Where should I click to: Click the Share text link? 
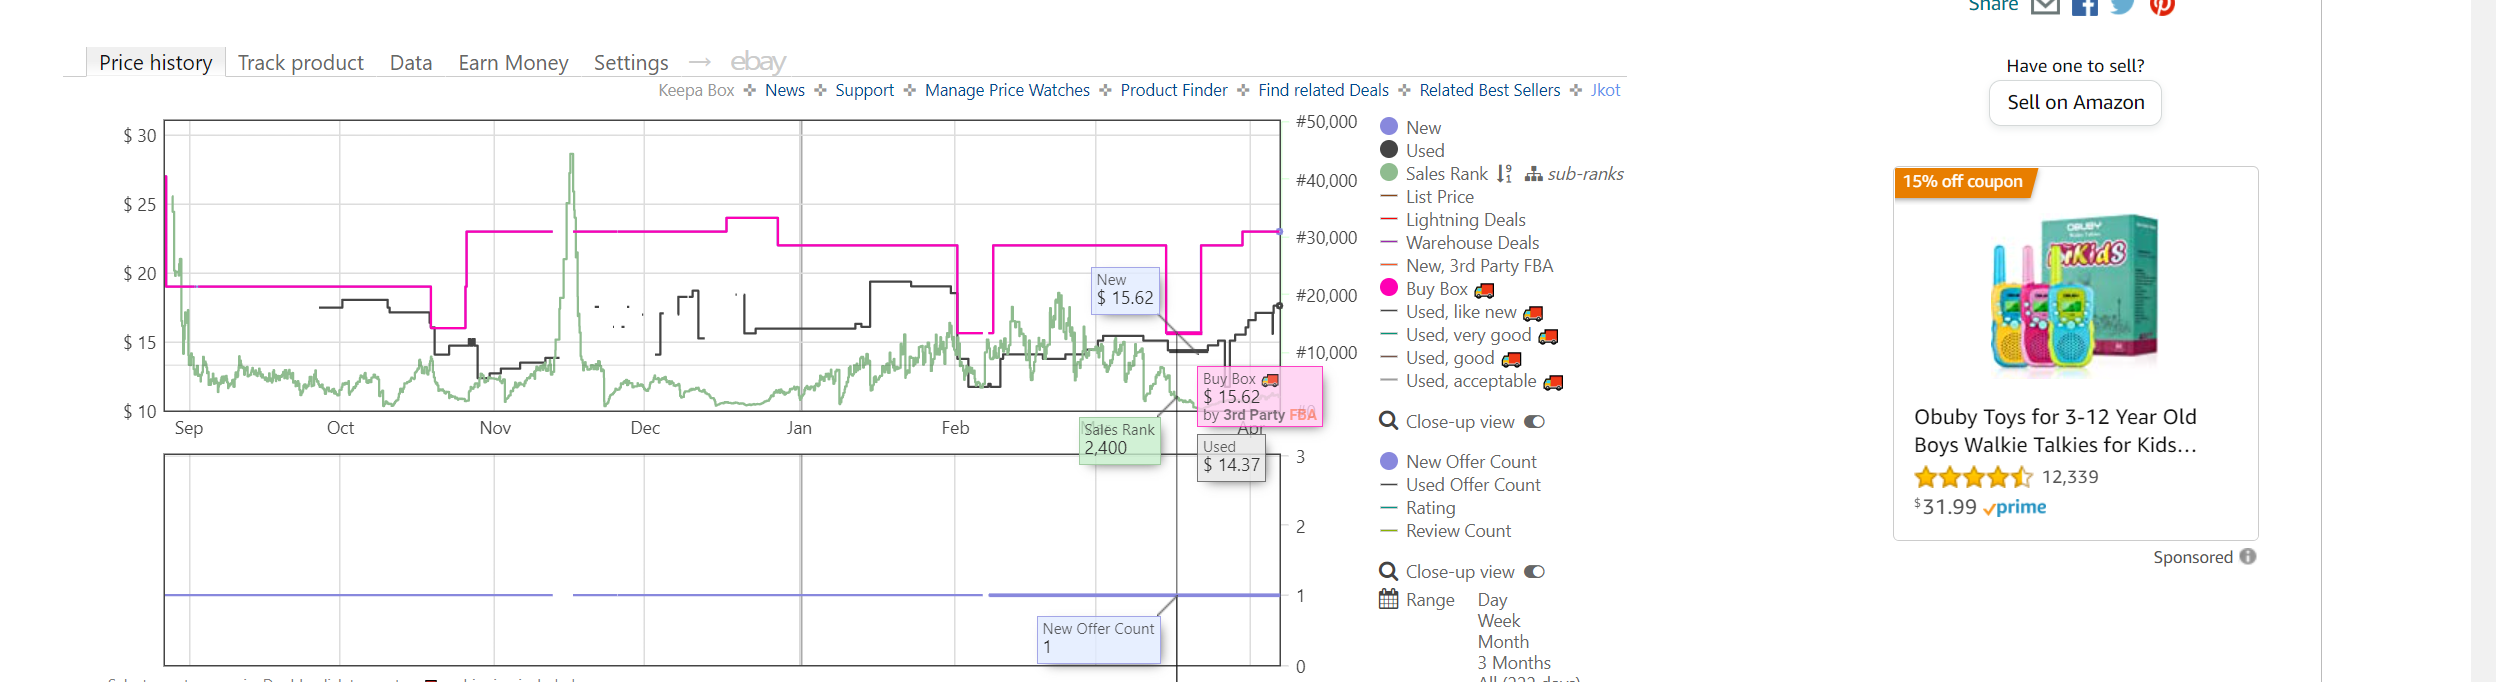pos(1993,6)
